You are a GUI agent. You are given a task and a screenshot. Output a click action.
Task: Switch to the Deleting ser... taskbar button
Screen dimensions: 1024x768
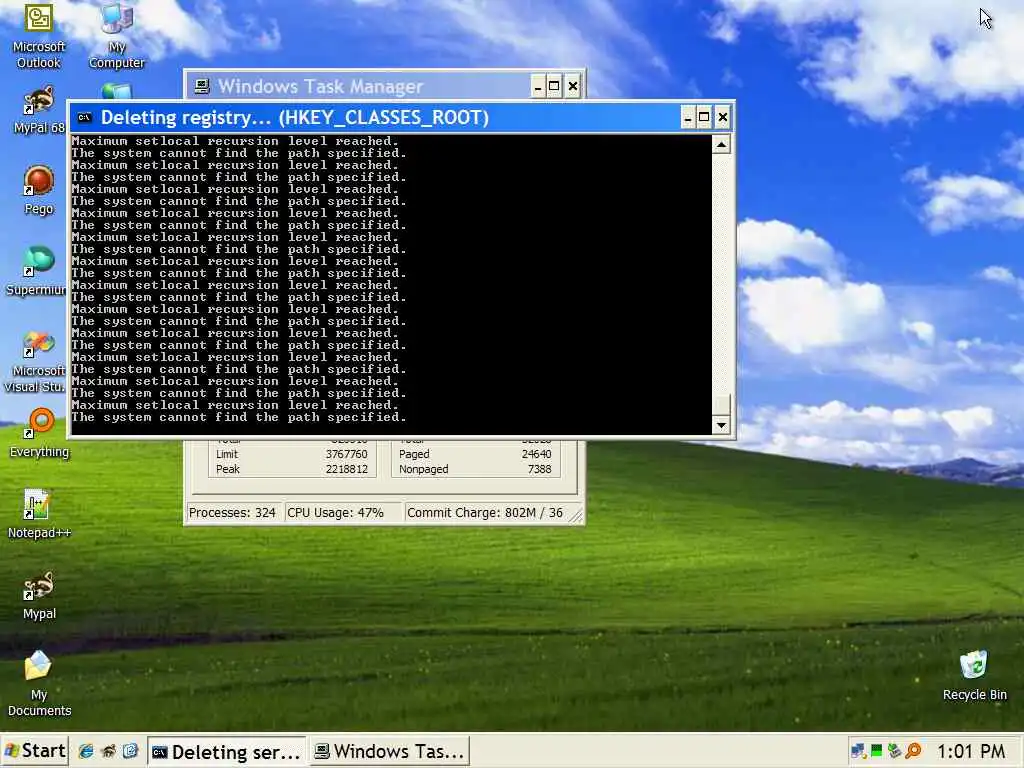(x=226, y=752)
